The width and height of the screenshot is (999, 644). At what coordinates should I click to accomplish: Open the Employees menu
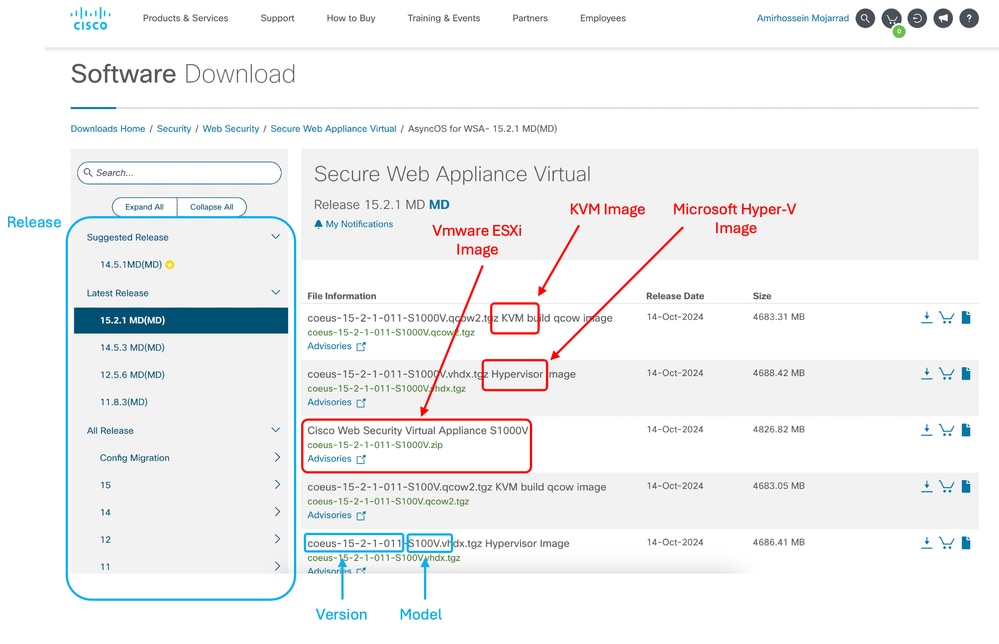coord(603,18)
